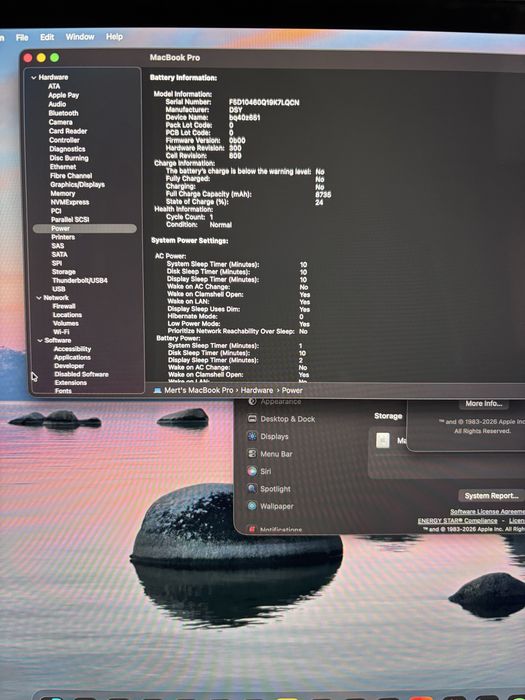Image resolution: width=525 pixels, height=700 pixels.
Task: Select Storage in System Information sidebar
Action: 64,272
